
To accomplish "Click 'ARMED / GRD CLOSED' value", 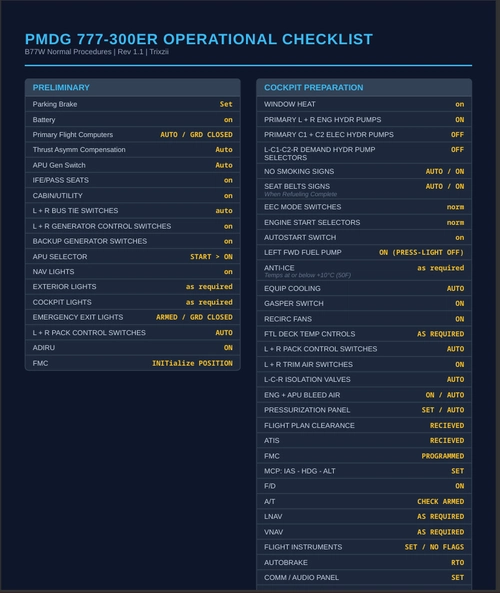I will coord(194,317).
